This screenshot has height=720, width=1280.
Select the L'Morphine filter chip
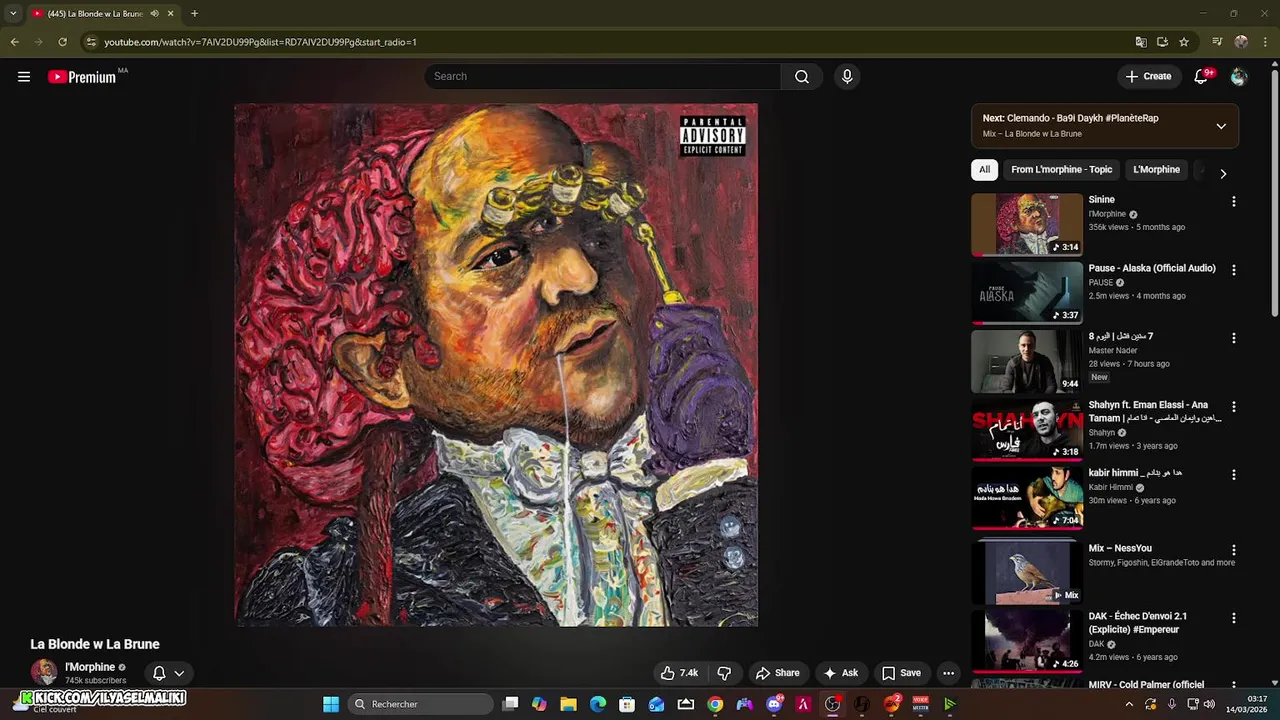tap(1156, 170)
